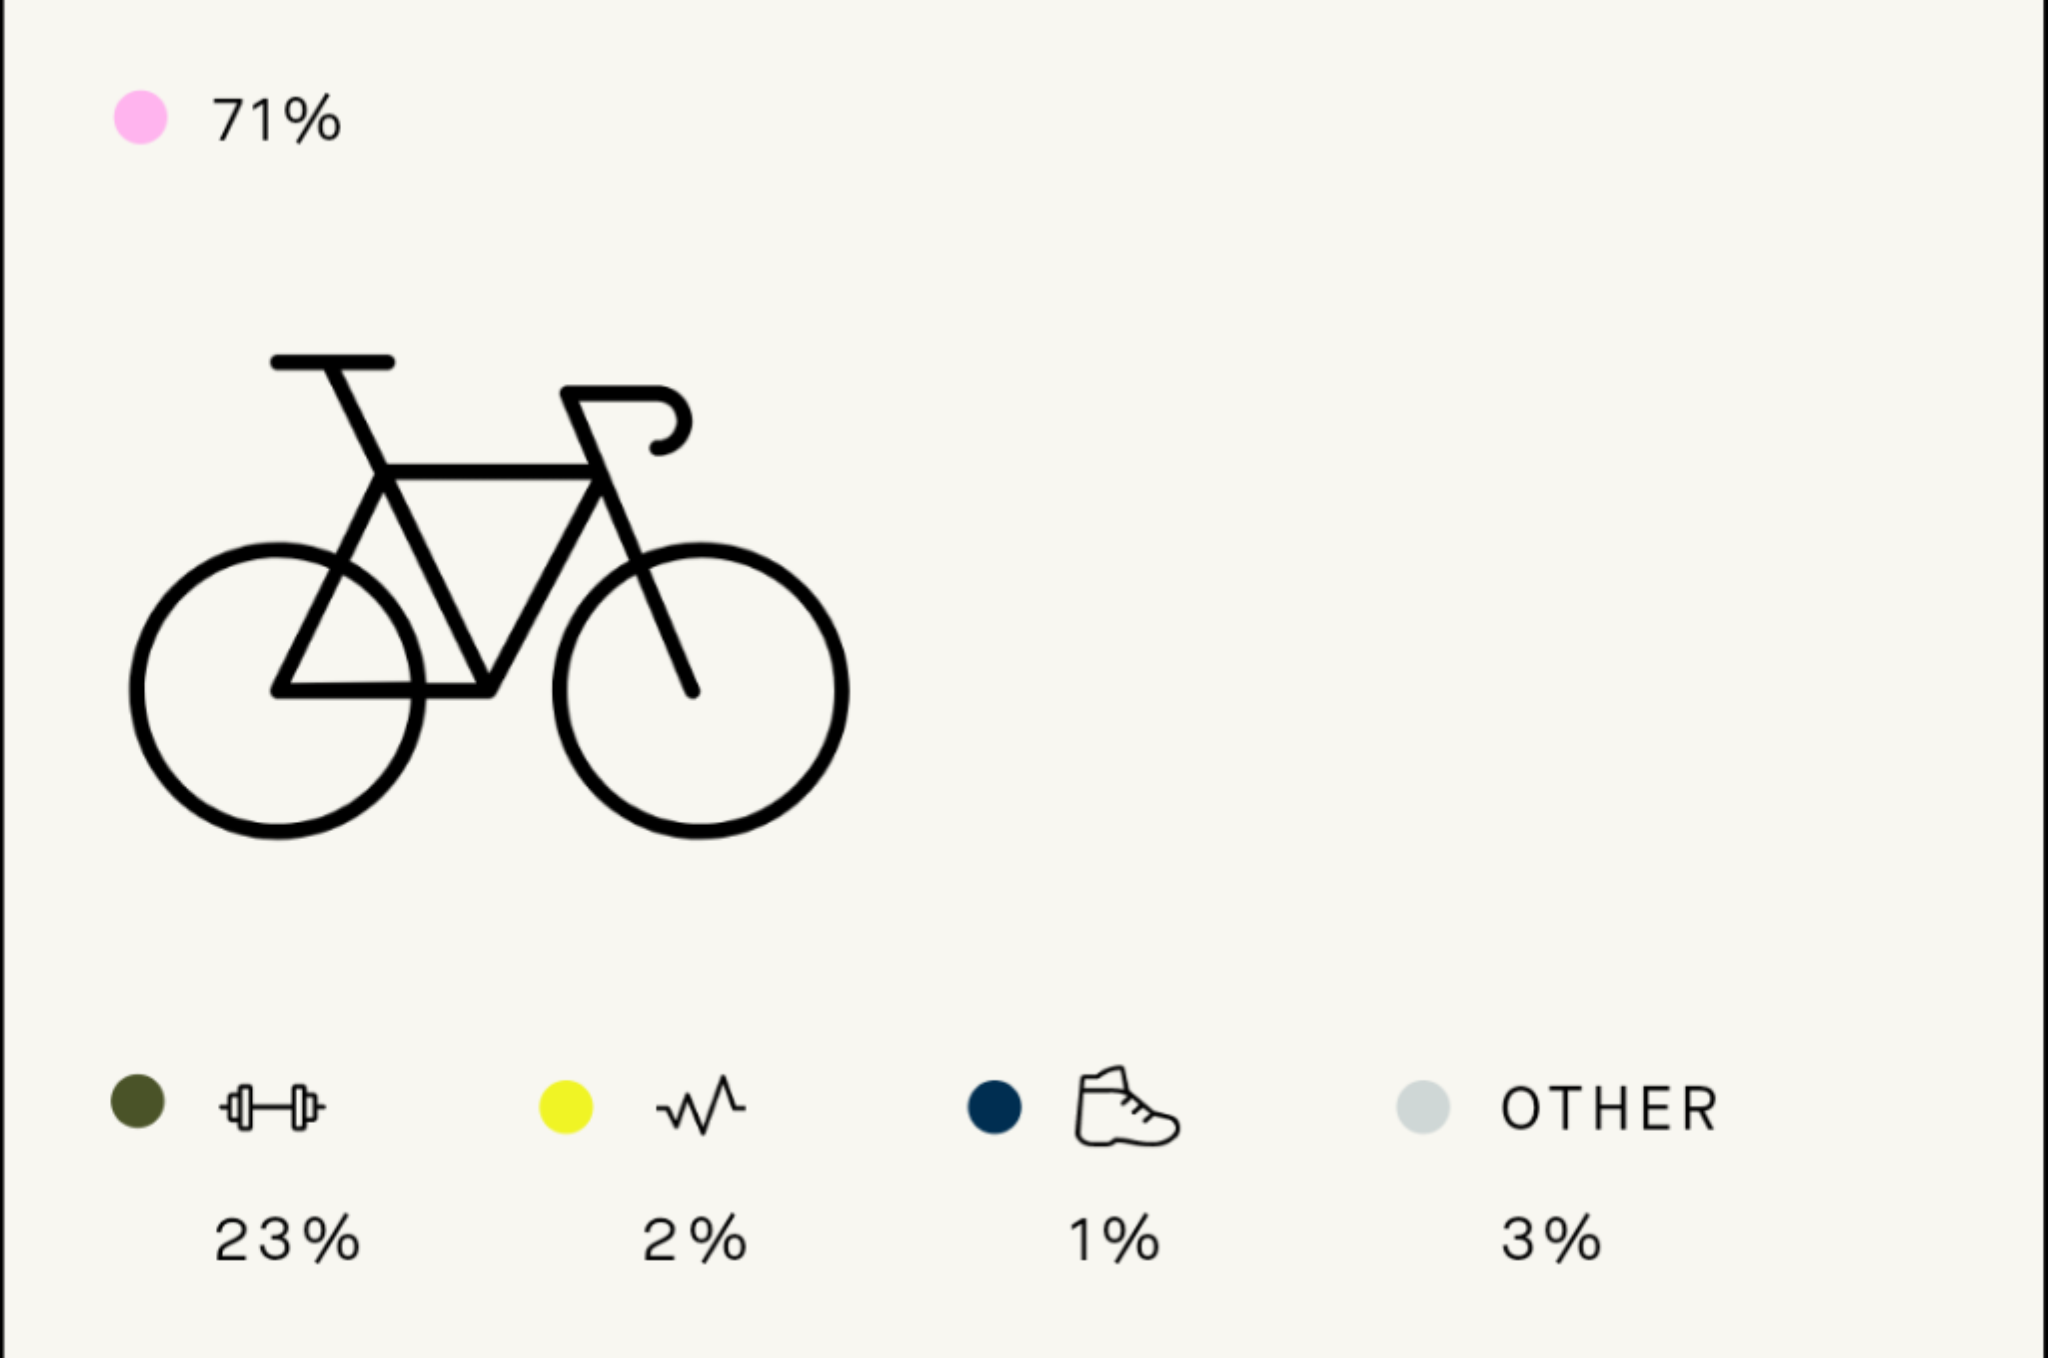Click the olive green strength dot

pos(138,1101)
